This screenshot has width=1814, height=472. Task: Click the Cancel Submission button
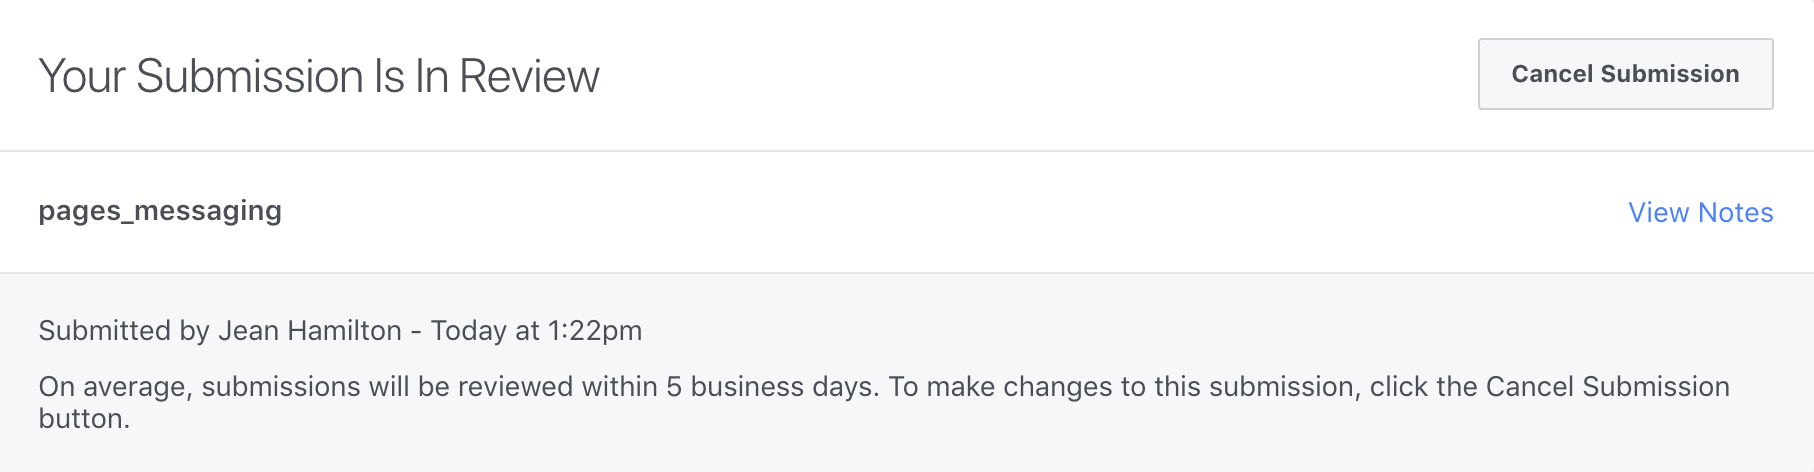[1625, 74]
